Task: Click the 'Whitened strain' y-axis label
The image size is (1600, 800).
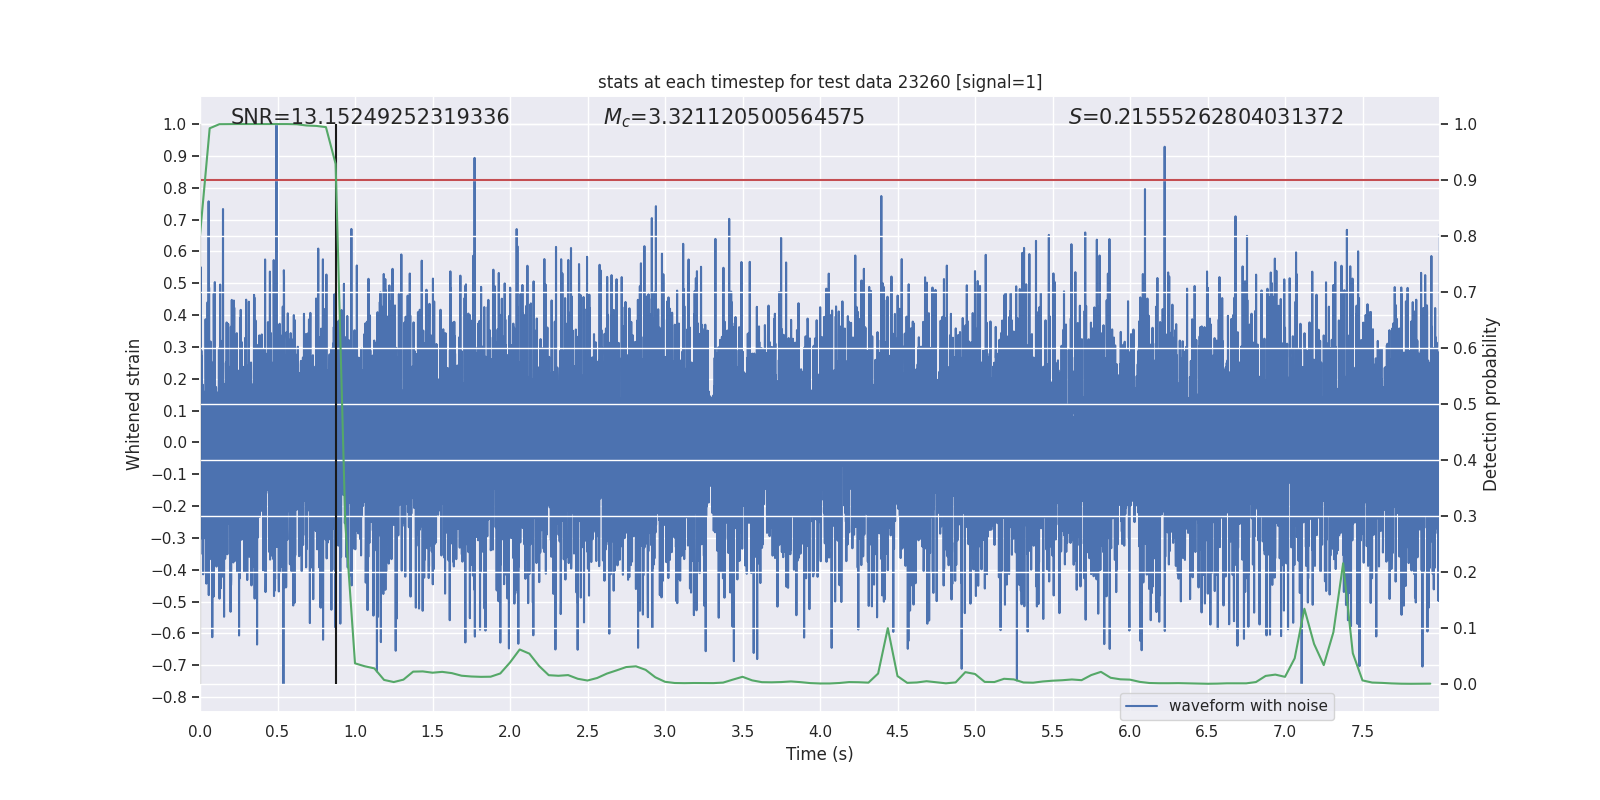Action: point(133,404)
